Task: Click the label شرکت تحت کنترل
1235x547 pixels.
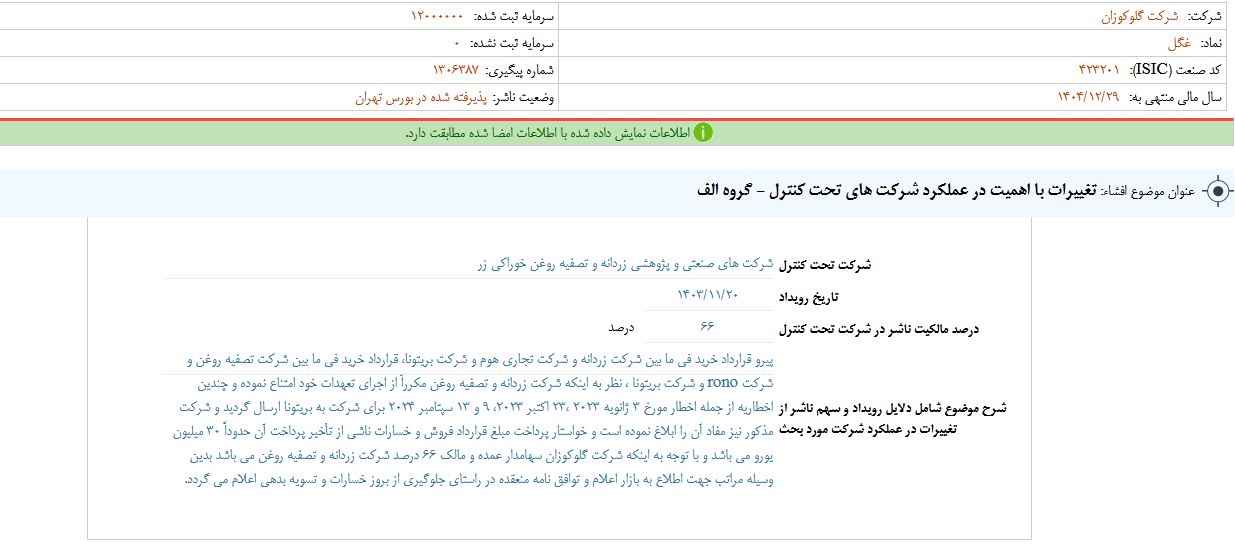Action: [825, 265]
